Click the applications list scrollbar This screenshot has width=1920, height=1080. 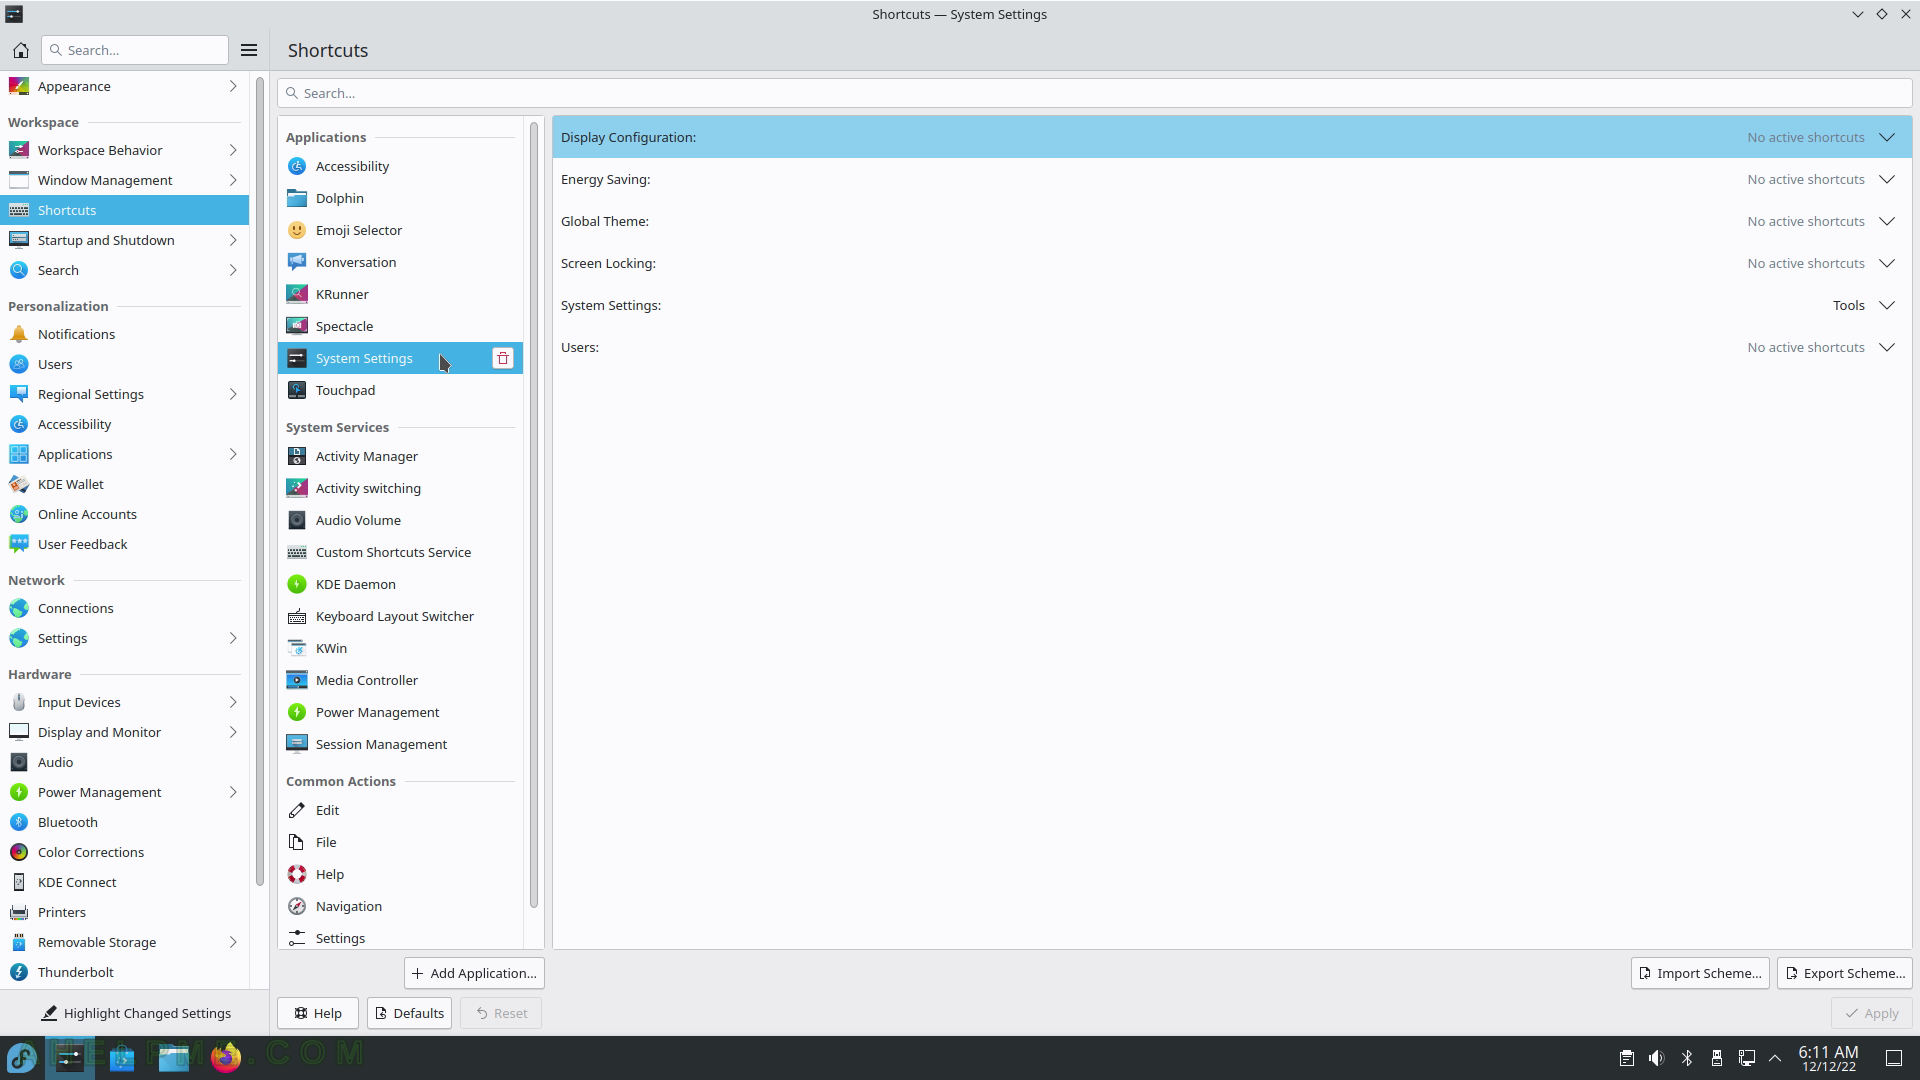[534, 515]
